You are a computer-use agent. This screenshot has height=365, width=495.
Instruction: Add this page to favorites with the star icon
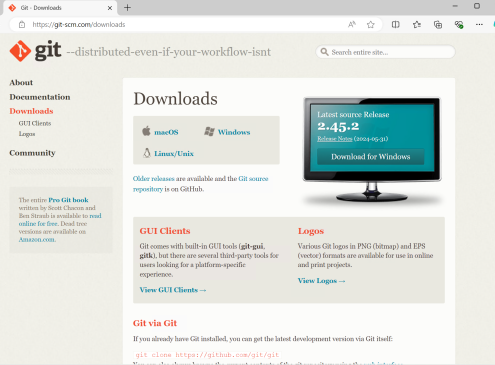pyautogui.click(x=371, y=24)
